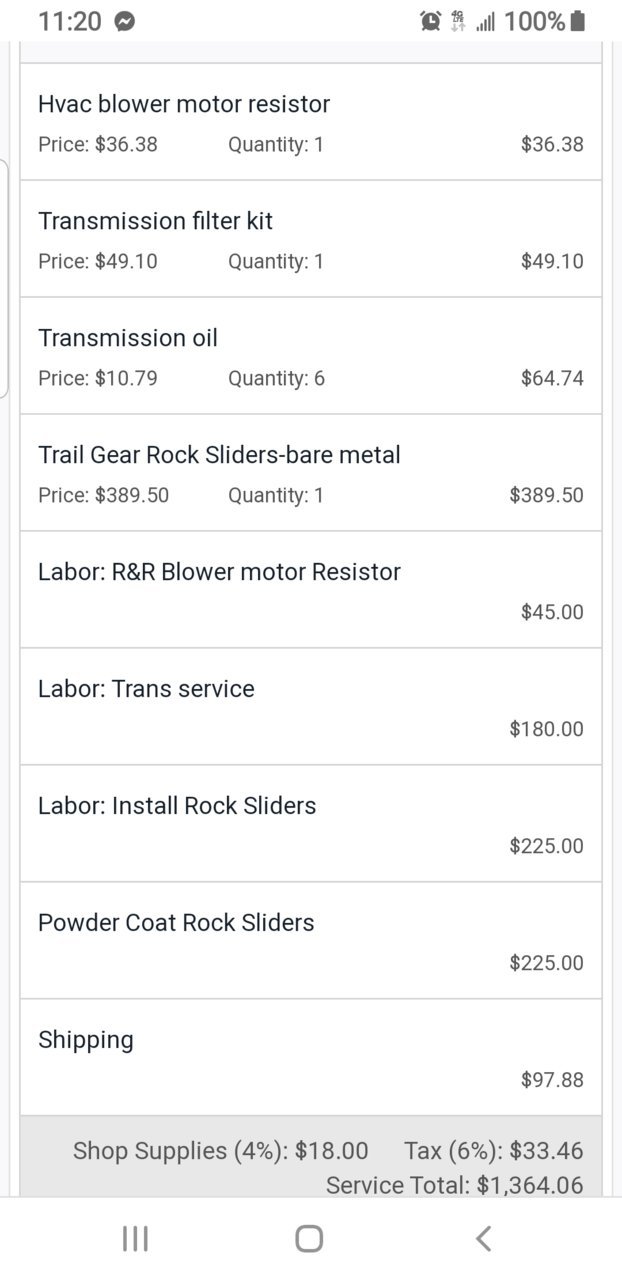
Task: Select the Hvac blower motor resistor item
Action: (311, 122)
